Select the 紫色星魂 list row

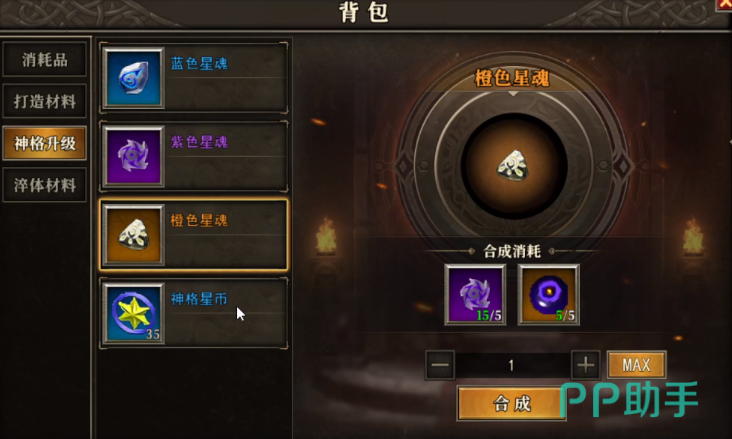pos(194,156)
